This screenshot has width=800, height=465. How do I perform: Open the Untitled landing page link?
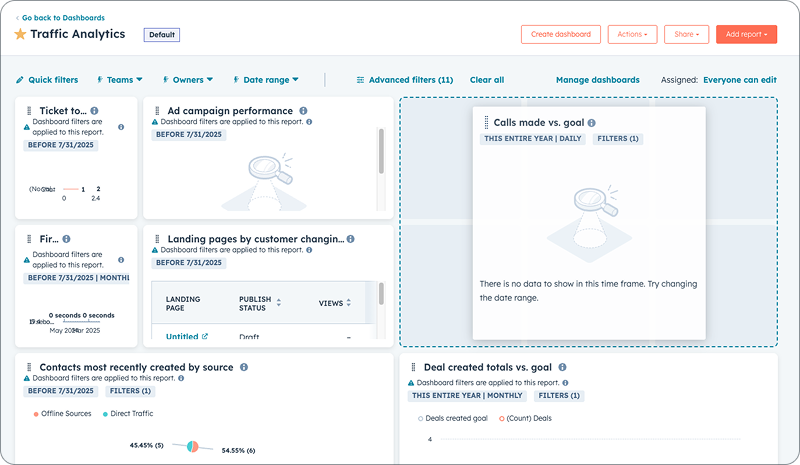(x=182, y=336)
